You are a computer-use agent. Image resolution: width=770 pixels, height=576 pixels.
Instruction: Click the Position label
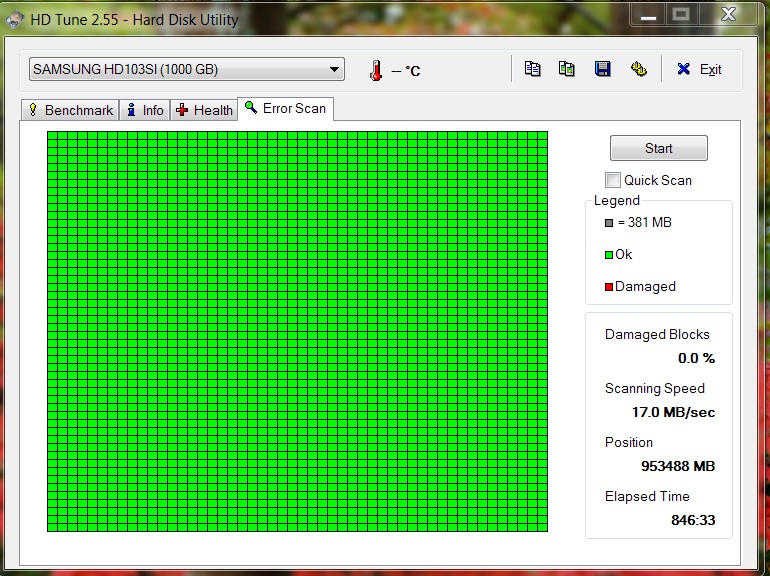tap(629, 442)
